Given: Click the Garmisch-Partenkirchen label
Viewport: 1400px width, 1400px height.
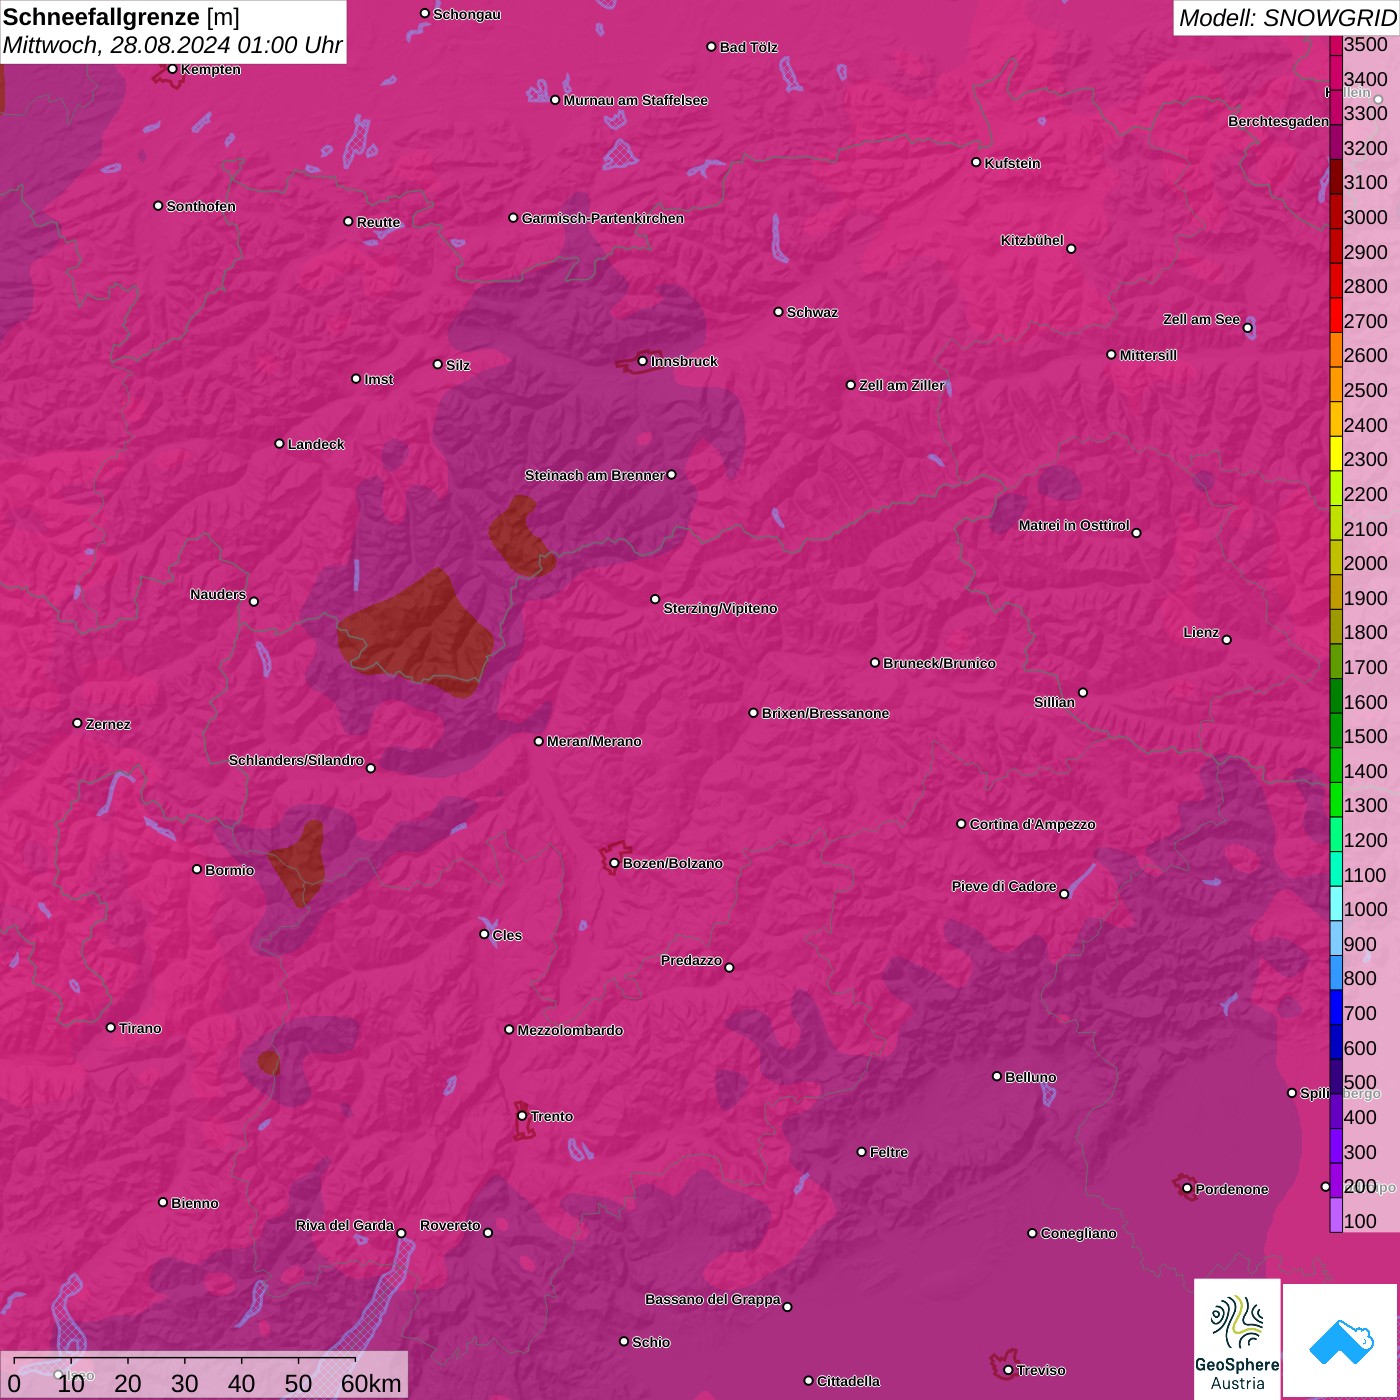Looking at the screenshot, I should [x=602, y=218].
